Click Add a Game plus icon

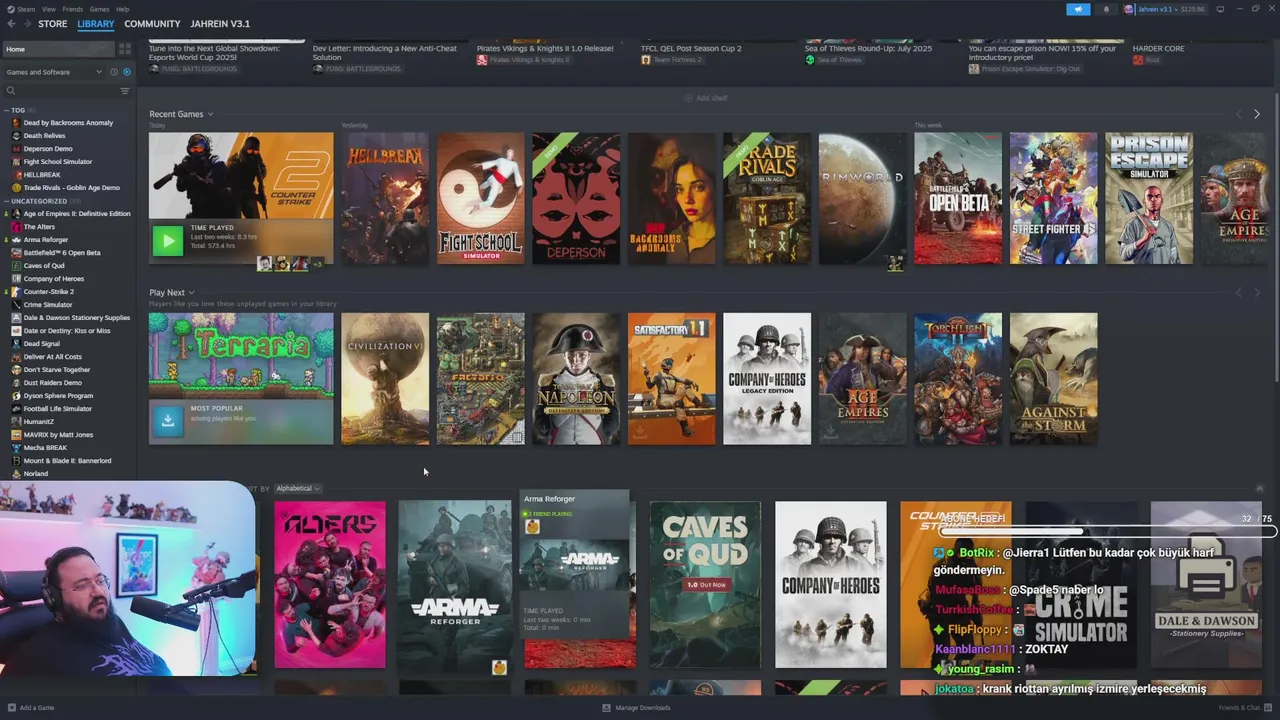11,708
